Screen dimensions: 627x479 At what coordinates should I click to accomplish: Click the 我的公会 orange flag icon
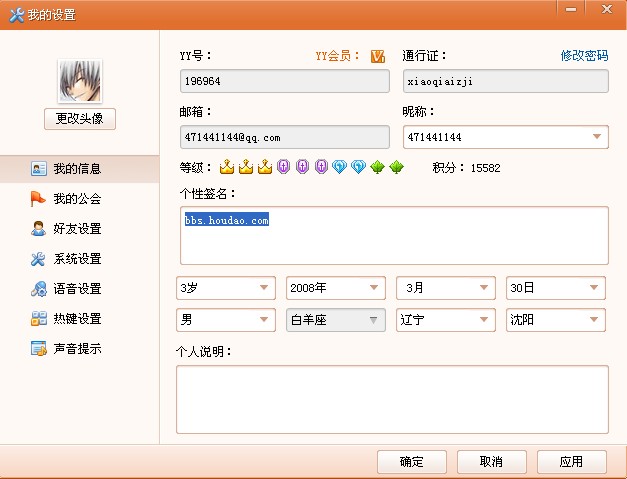[38, 199]
